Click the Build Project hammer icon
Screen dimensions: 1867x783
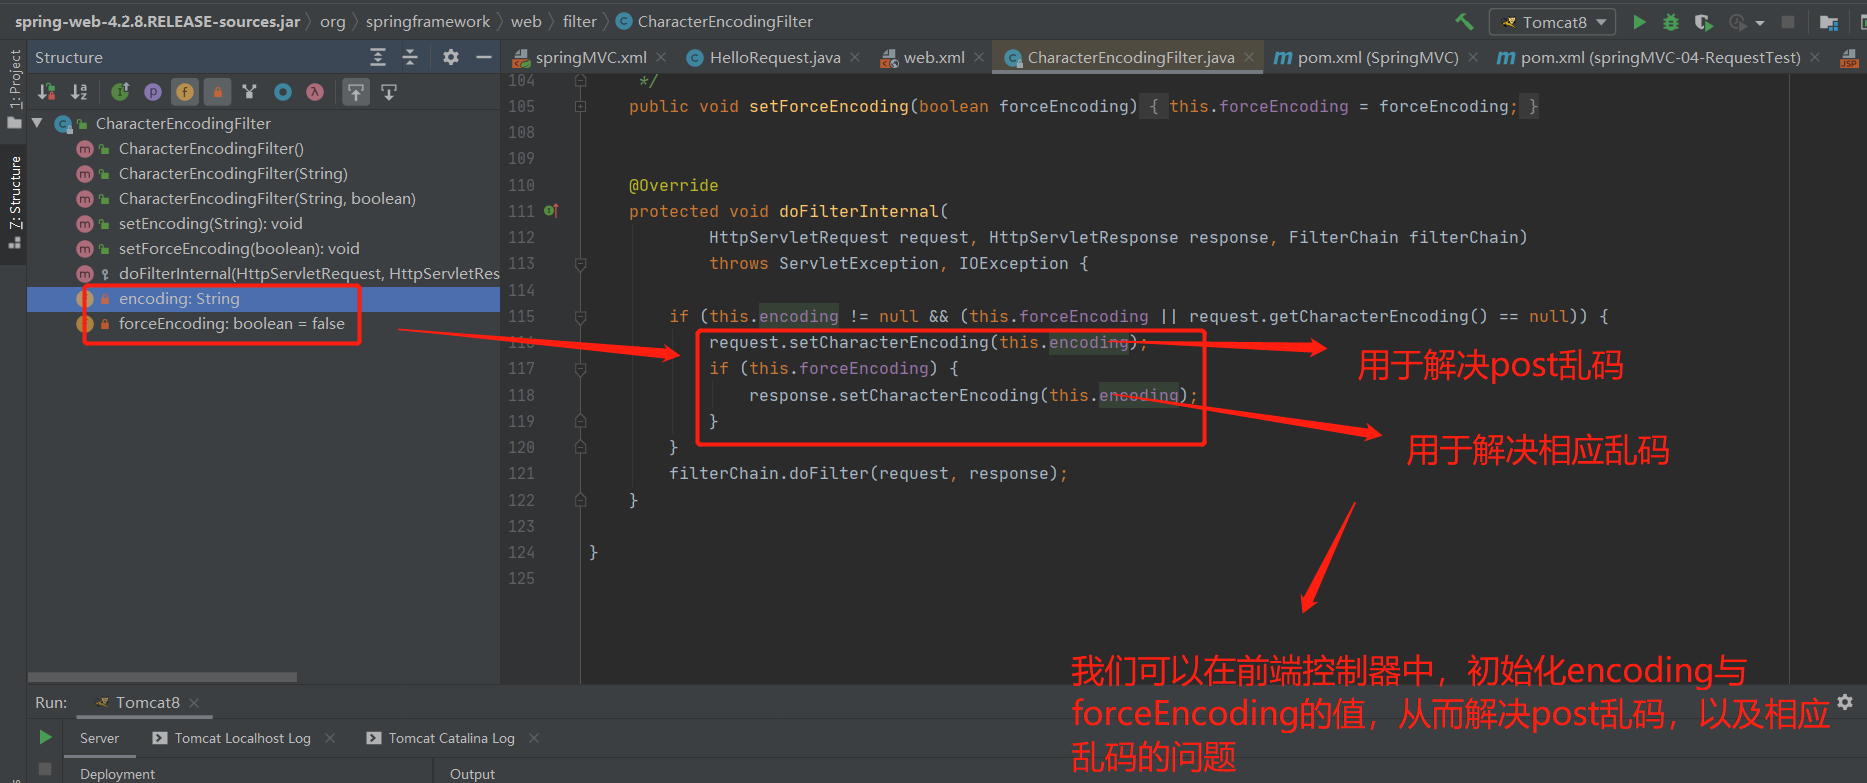pyautogui.click(x=1464, y=21)
